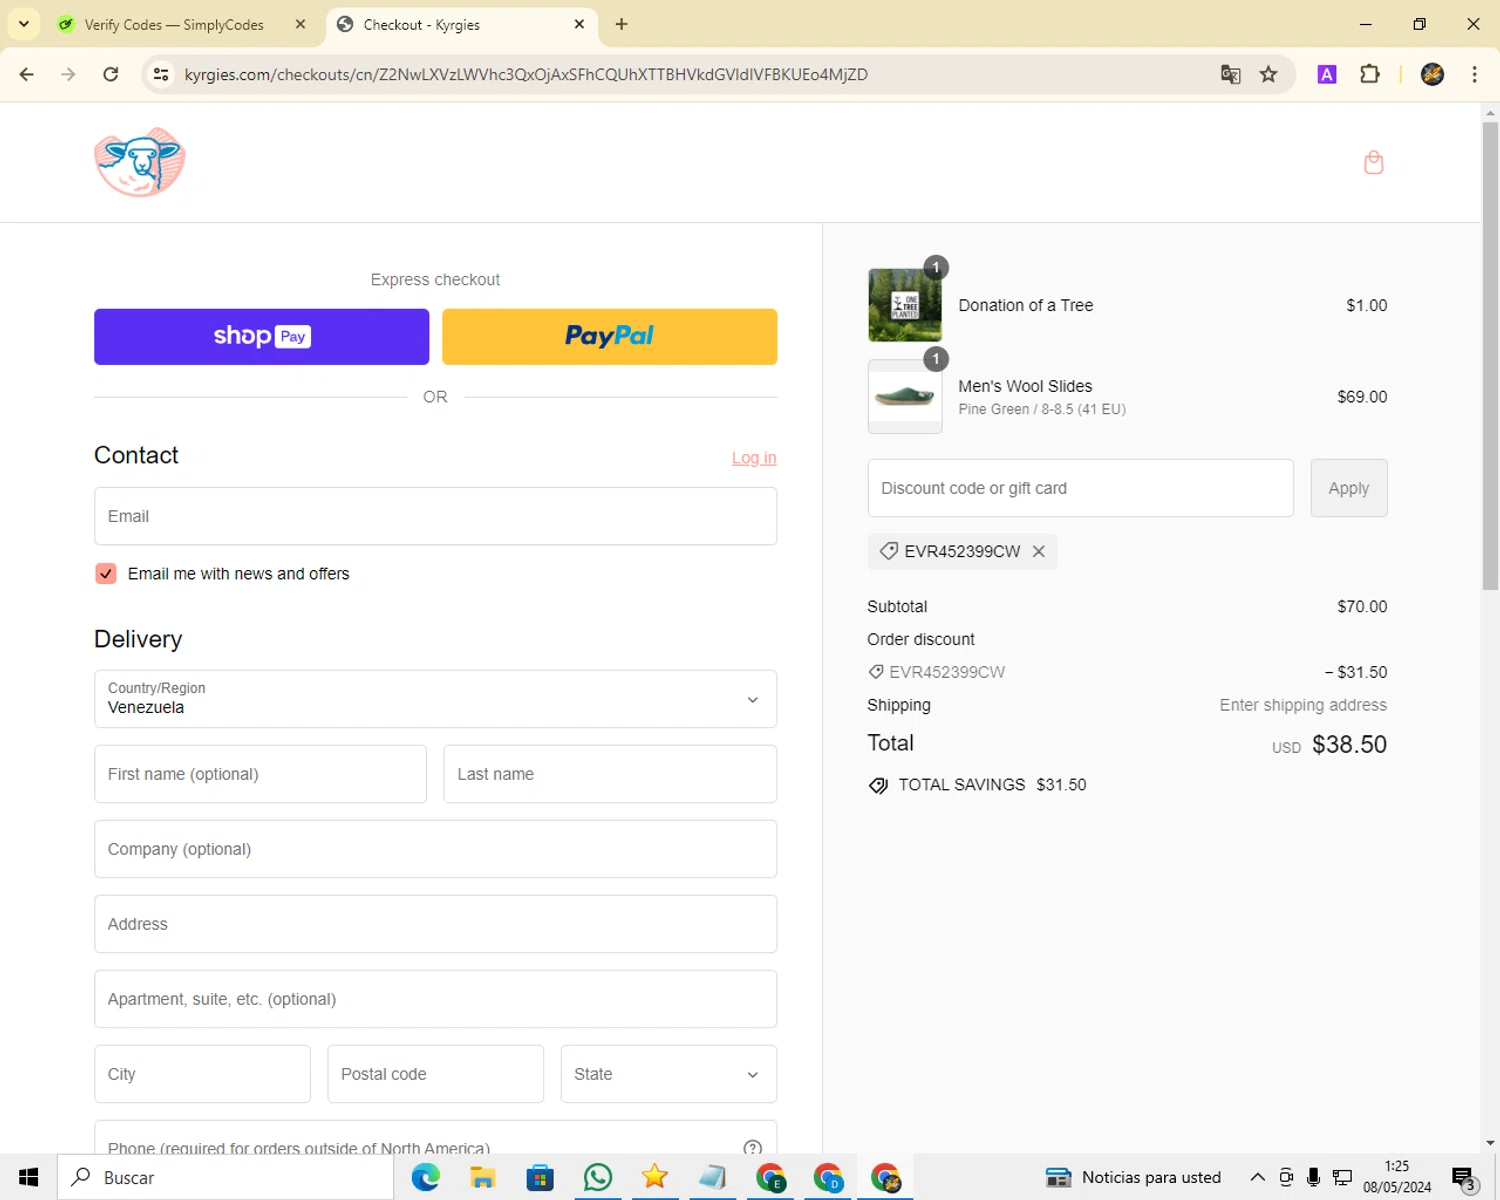Open the shopping bag cart icon

click(x=1374, y=162)
